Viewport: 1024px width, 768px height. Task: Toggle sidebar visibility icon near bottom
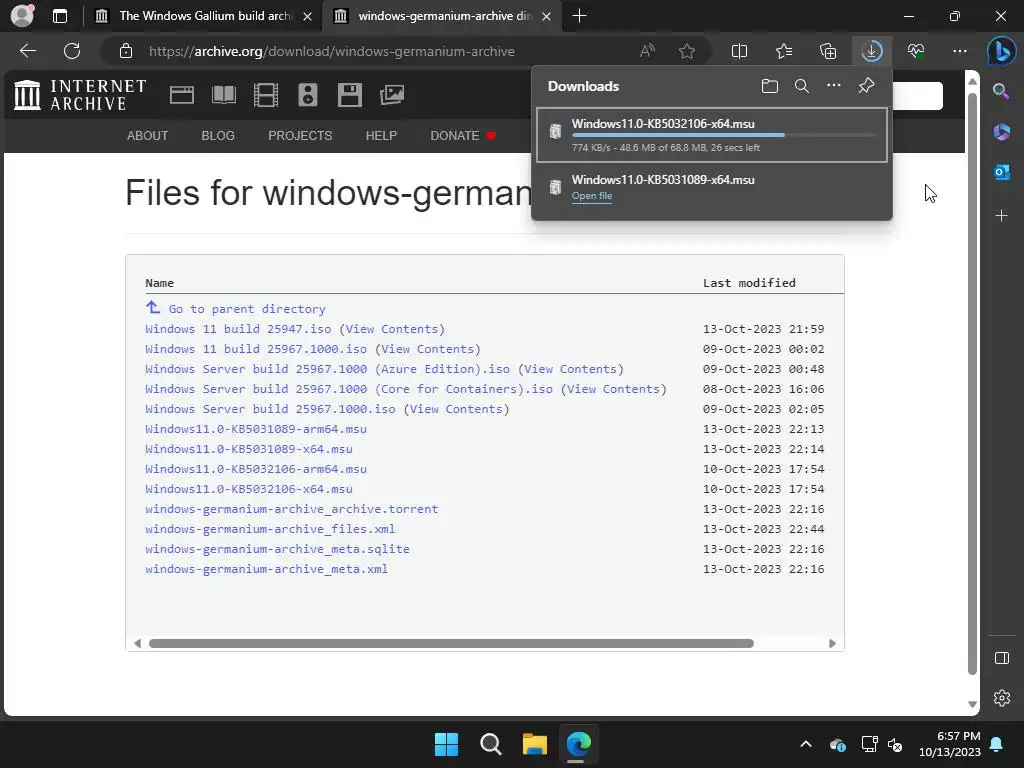click(1001, 658)
